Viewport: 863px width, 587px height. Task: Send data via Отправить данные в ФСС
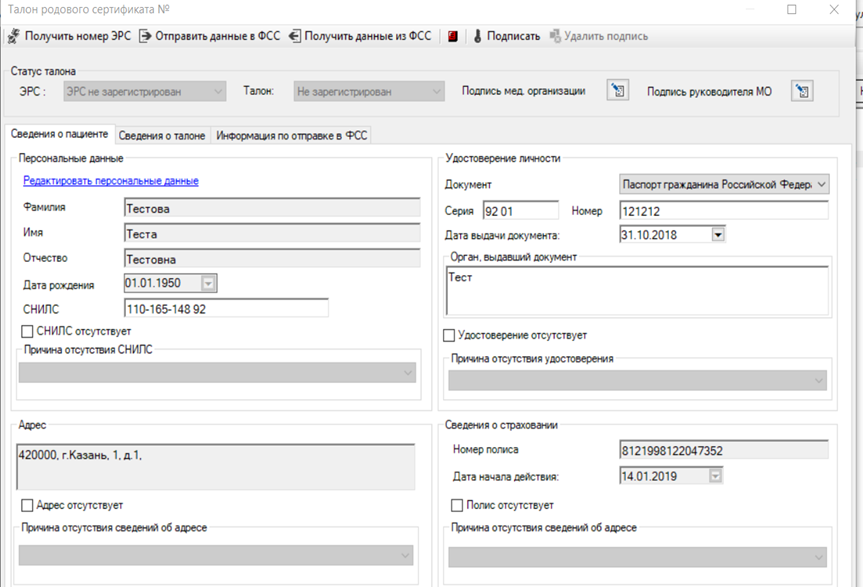click(209, 36)
